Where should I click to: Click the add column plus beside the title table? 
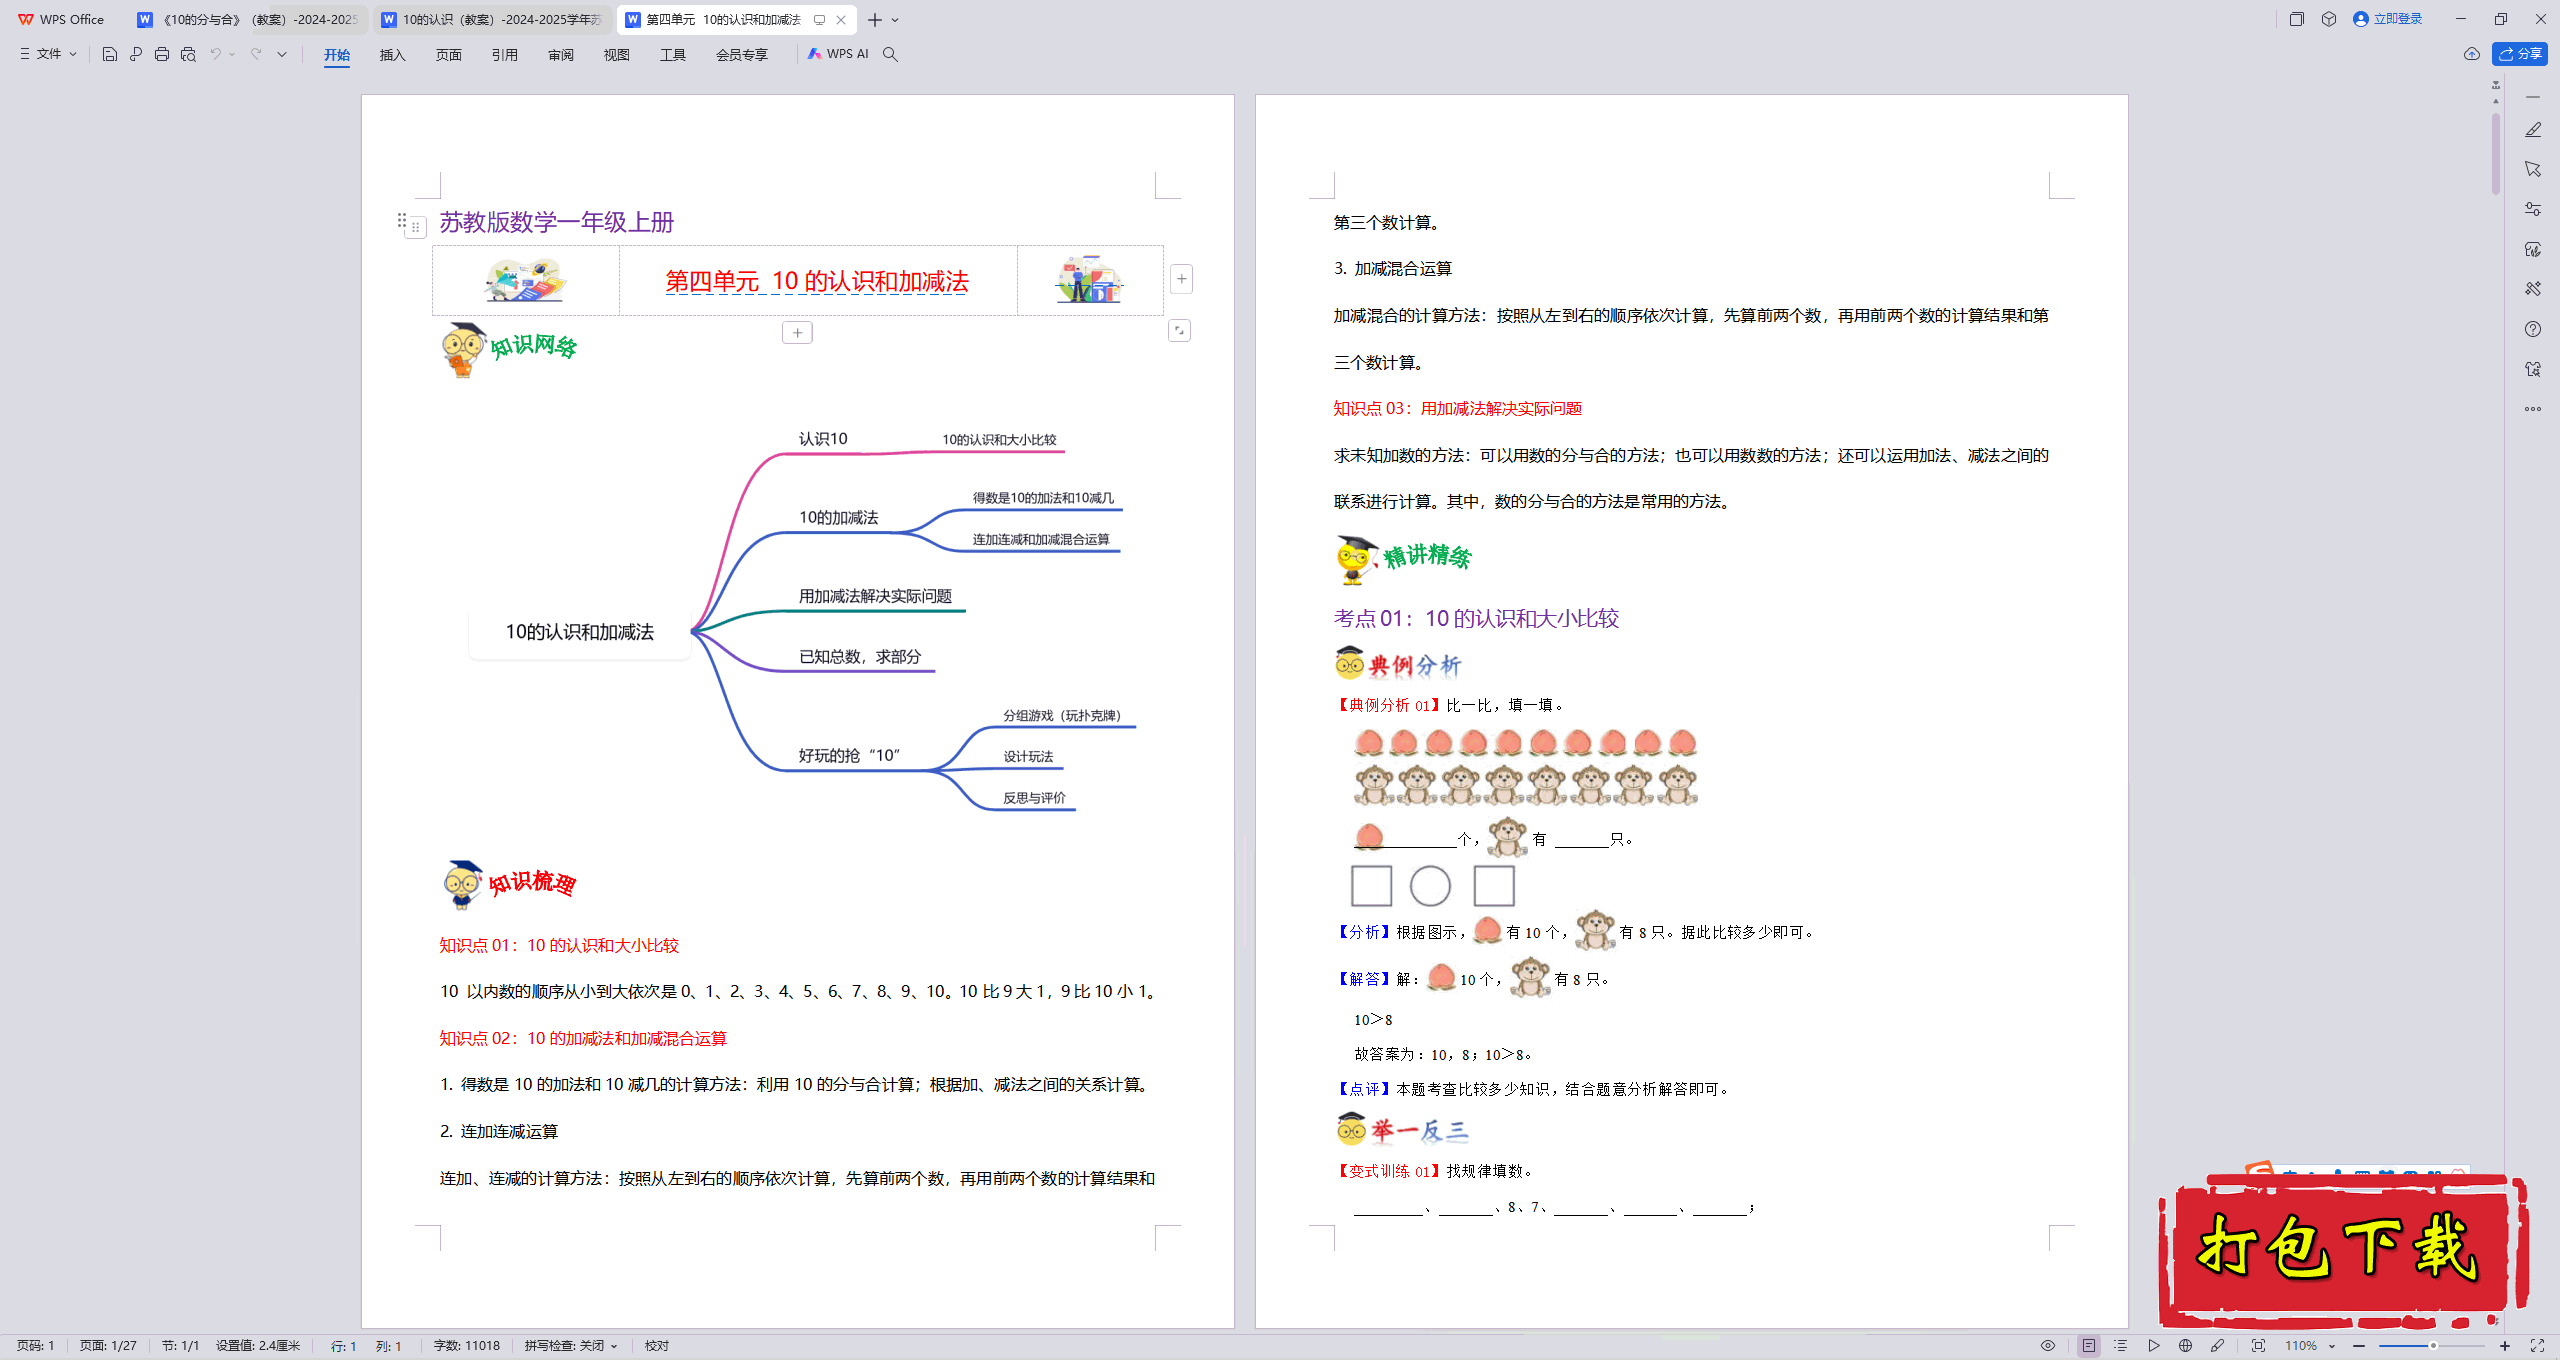tap(1181, 279)
